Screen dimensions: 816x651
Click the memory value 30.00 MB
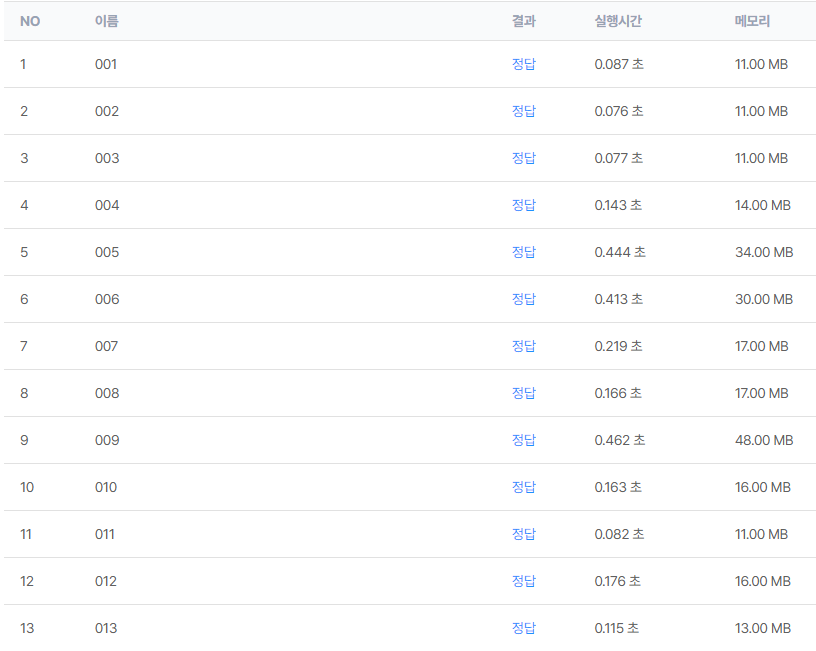[x=764, y=299]
